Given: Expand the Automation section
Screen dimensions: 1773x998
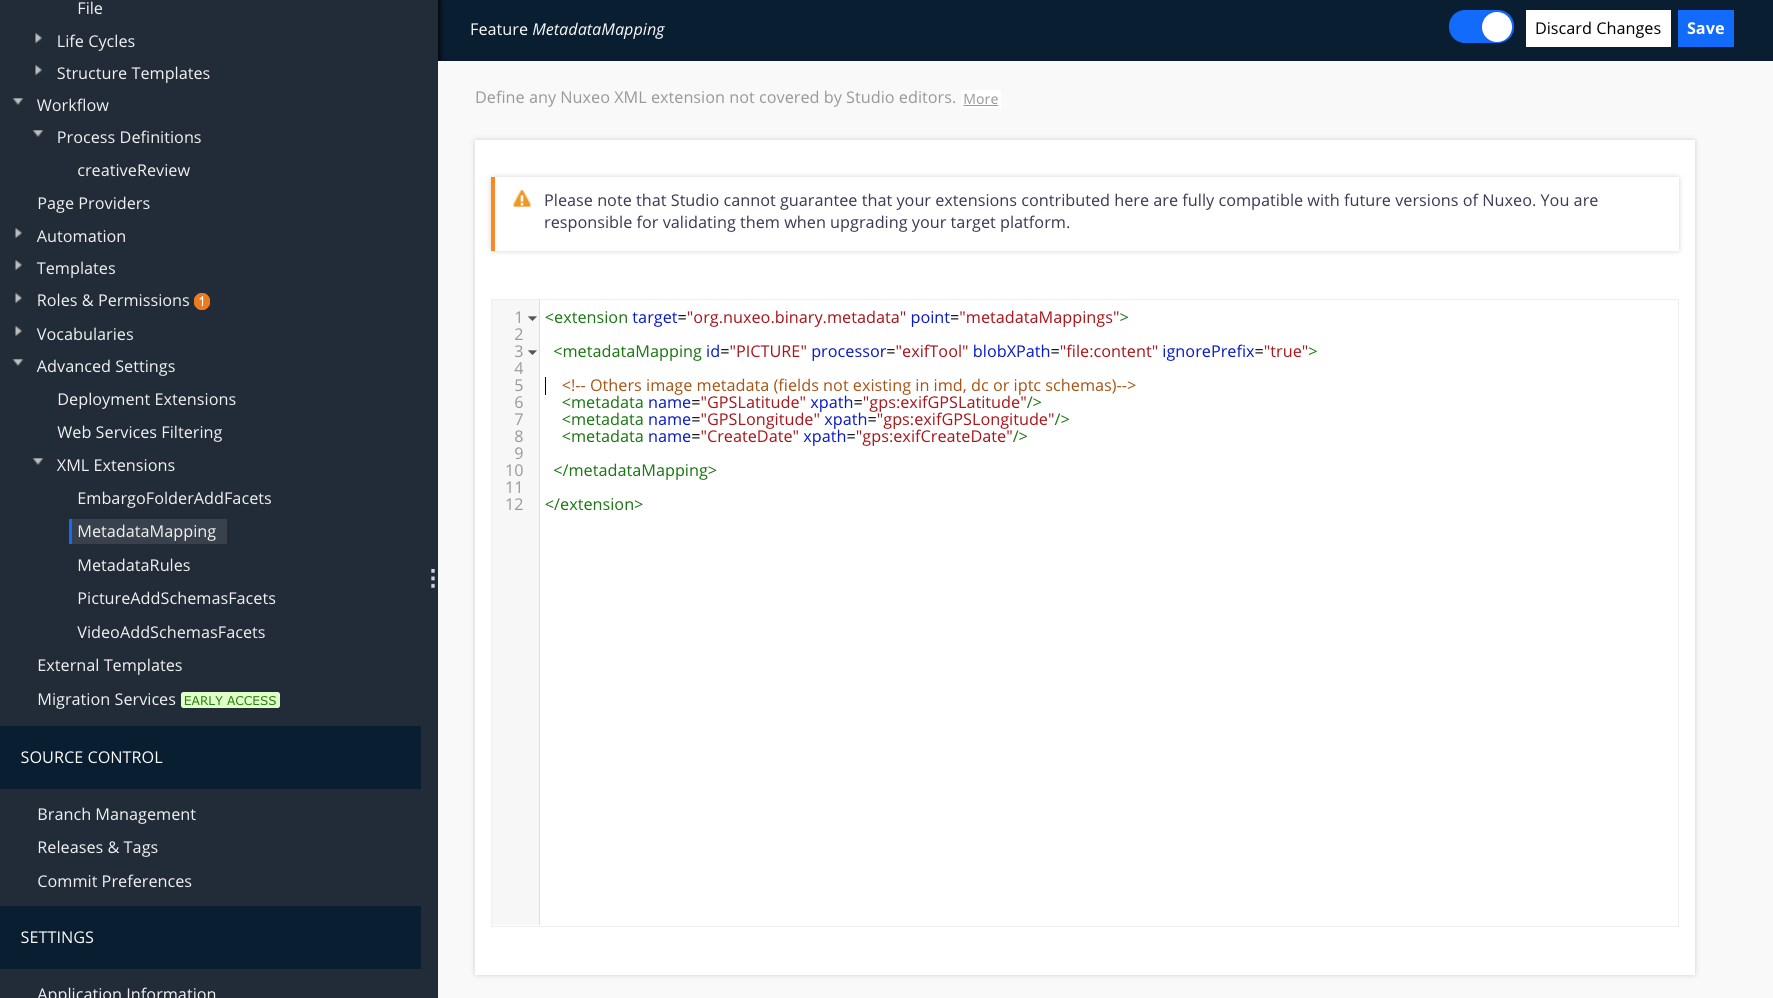Looking at the screenshot, I should point(18,235).
